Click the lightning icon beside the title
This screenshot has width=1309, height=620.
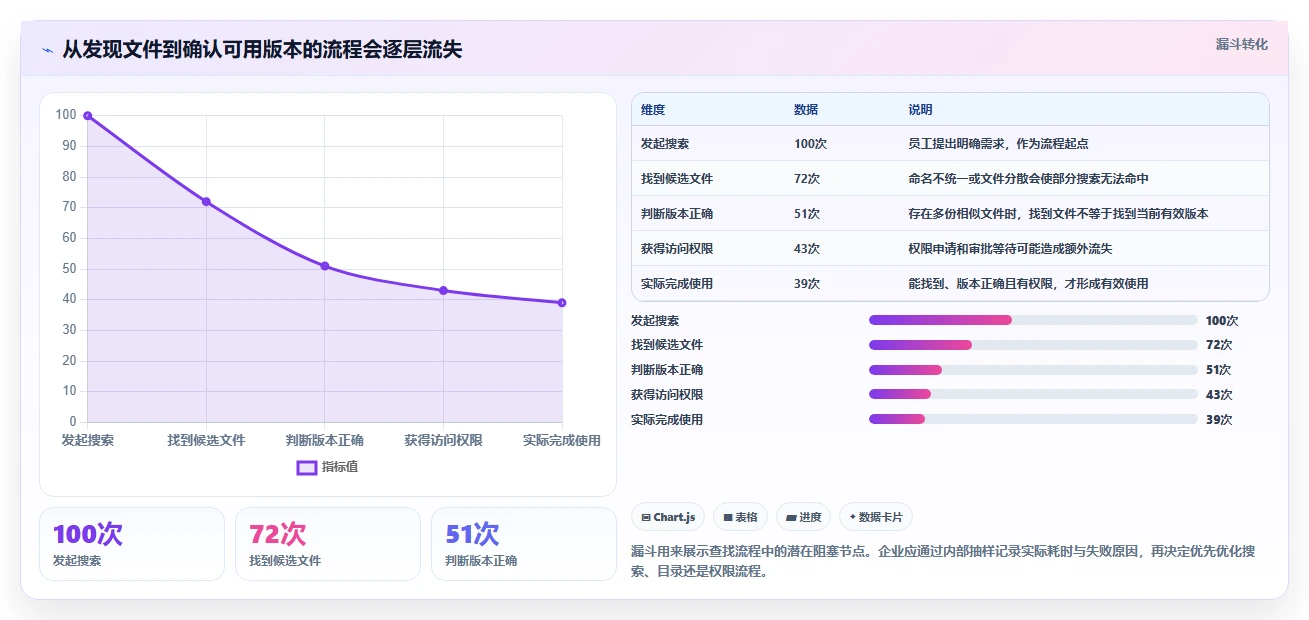coord(47,50)
